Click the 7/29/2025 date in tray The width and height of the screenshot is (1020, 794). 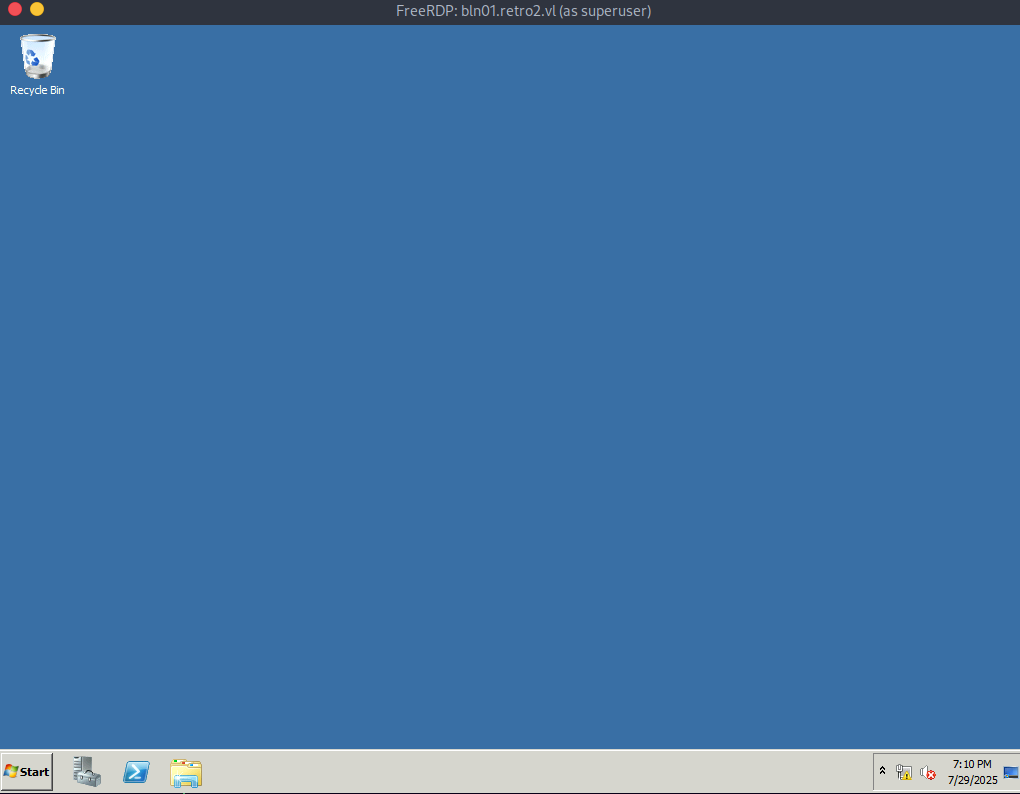(x=972, y=780)
